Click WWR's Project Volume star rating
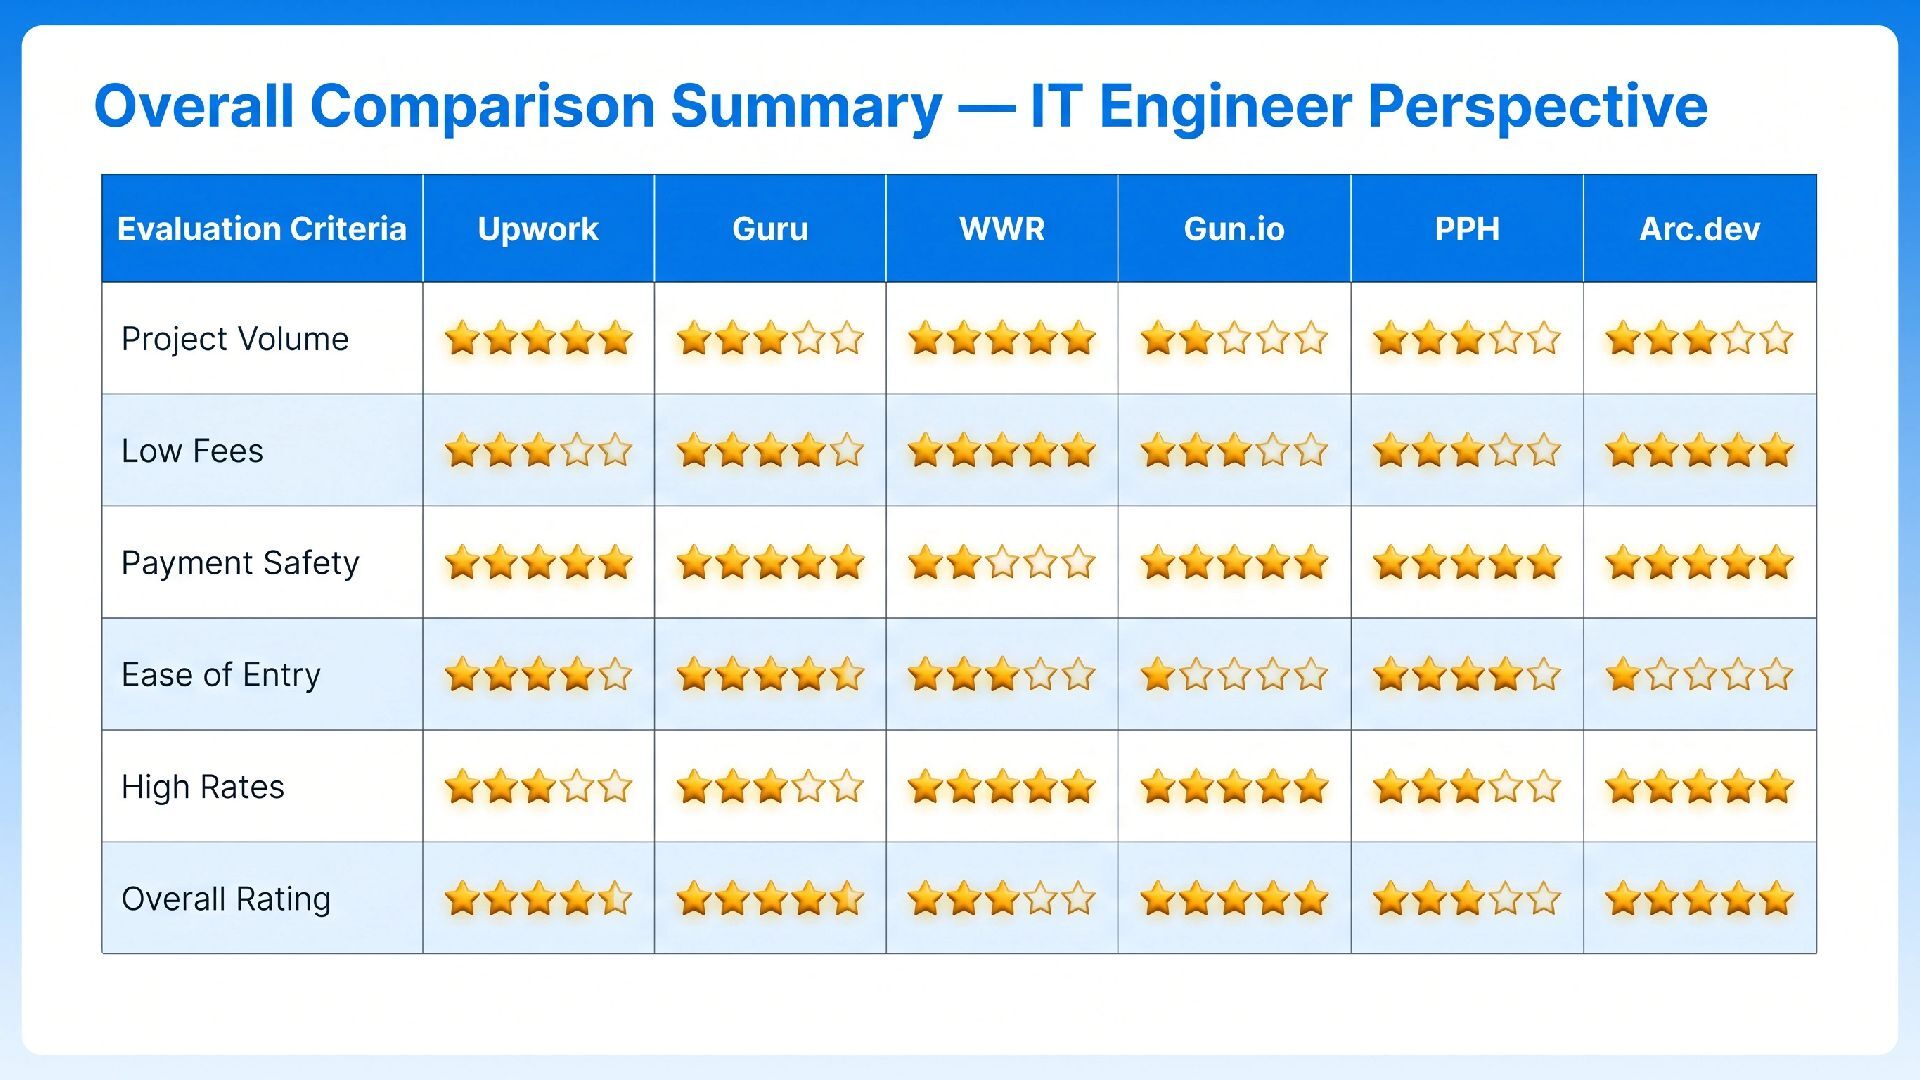Image resolution: width=1920 pixels, height=1080 pixels. pyautogui.click(x=1001, y=338)
